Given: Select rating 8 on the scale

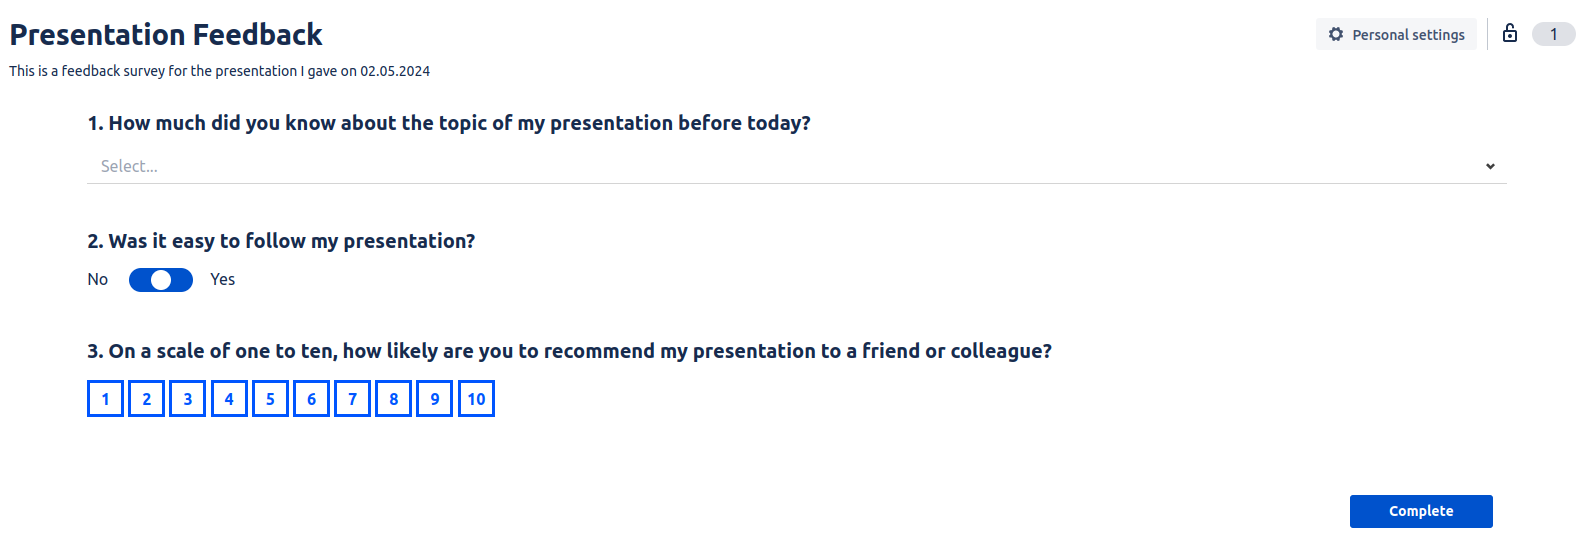Looking at the screenshot, I should [394, 399].
